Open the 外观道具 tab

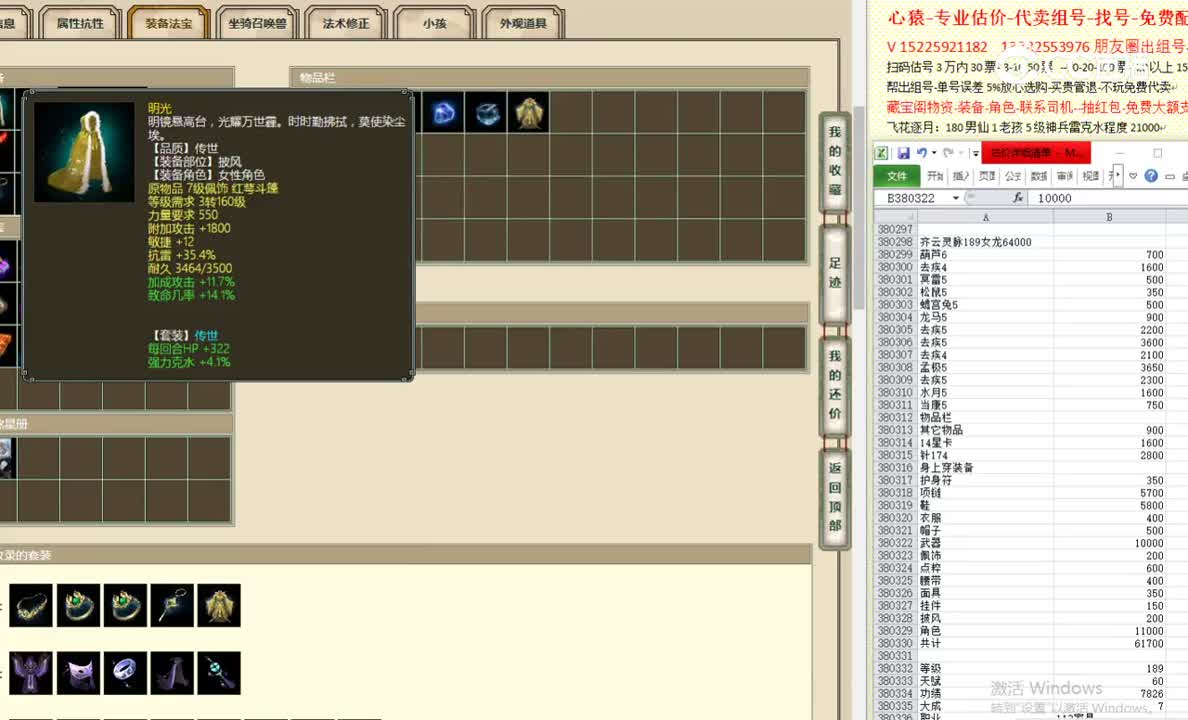[523, 23]
